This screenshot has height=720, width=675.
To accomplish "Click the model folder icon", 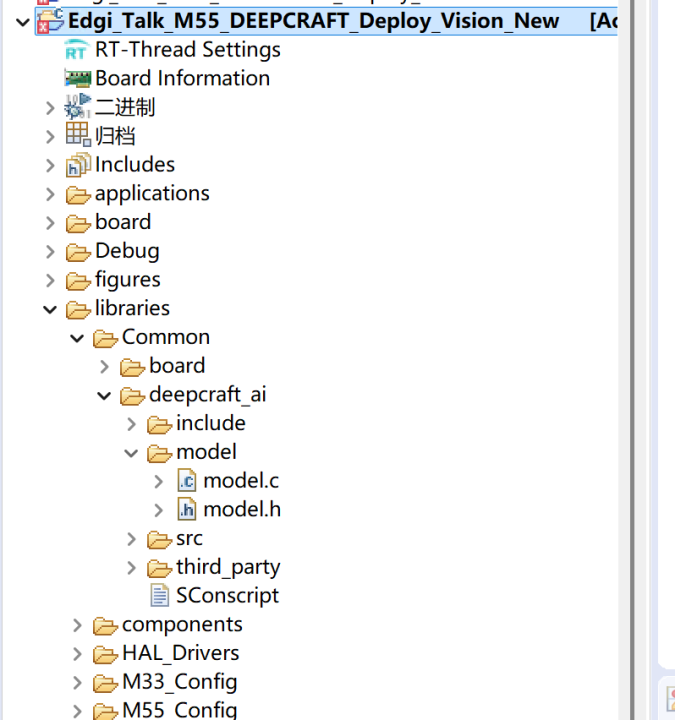I will (x=159, y=453).
